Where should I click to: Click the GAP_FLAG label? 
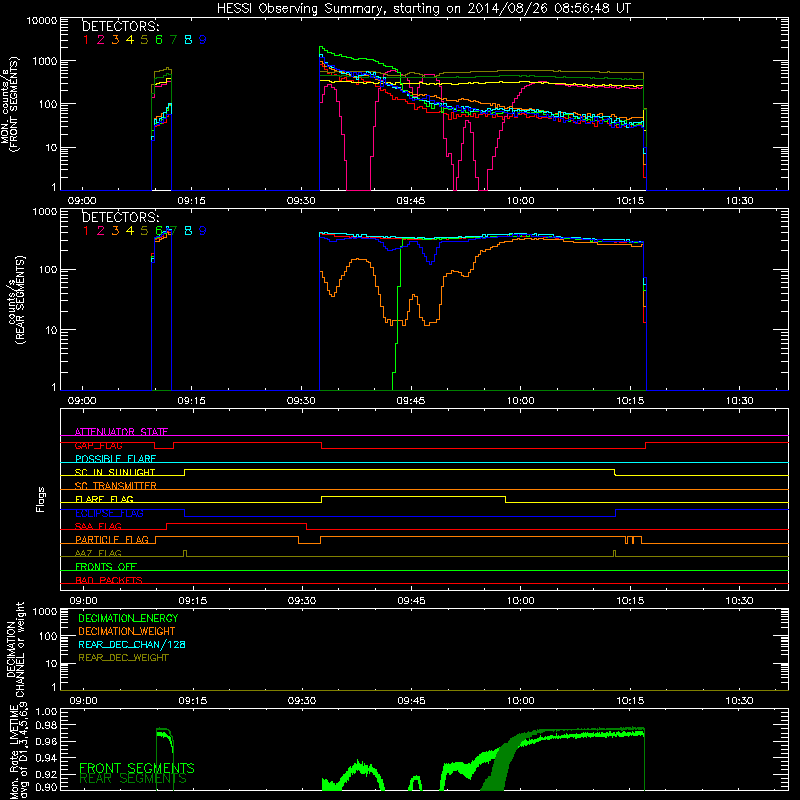pos(98,445)
